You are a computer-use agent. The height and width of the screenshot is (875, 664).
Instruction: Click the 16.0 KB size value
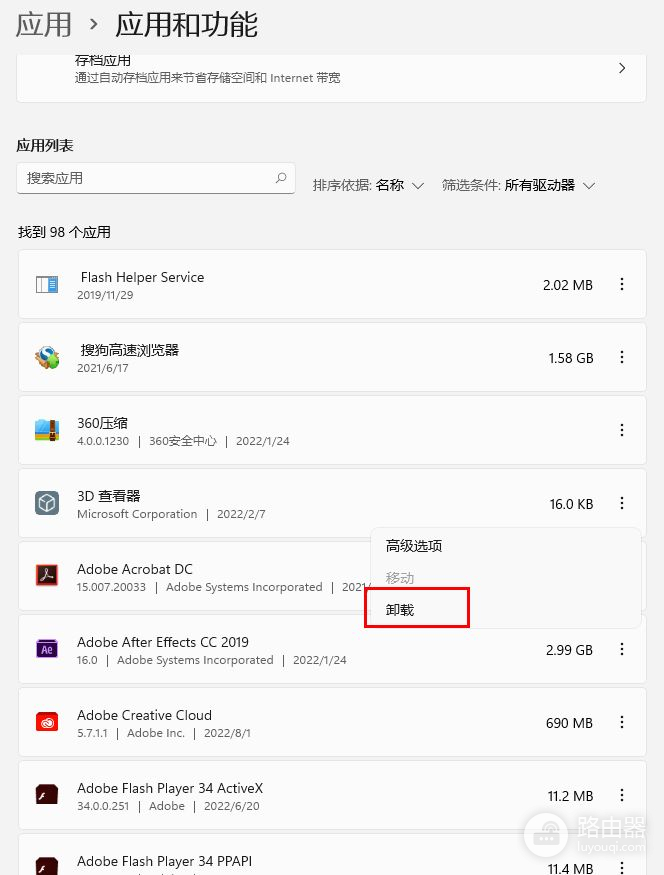click(571, 504)
